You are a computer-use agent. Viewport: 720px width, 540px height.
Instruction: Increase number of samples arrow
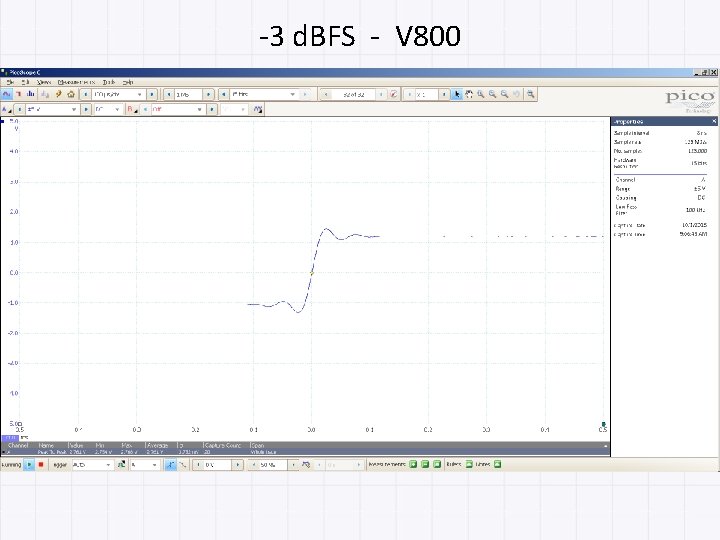(208, 94)
